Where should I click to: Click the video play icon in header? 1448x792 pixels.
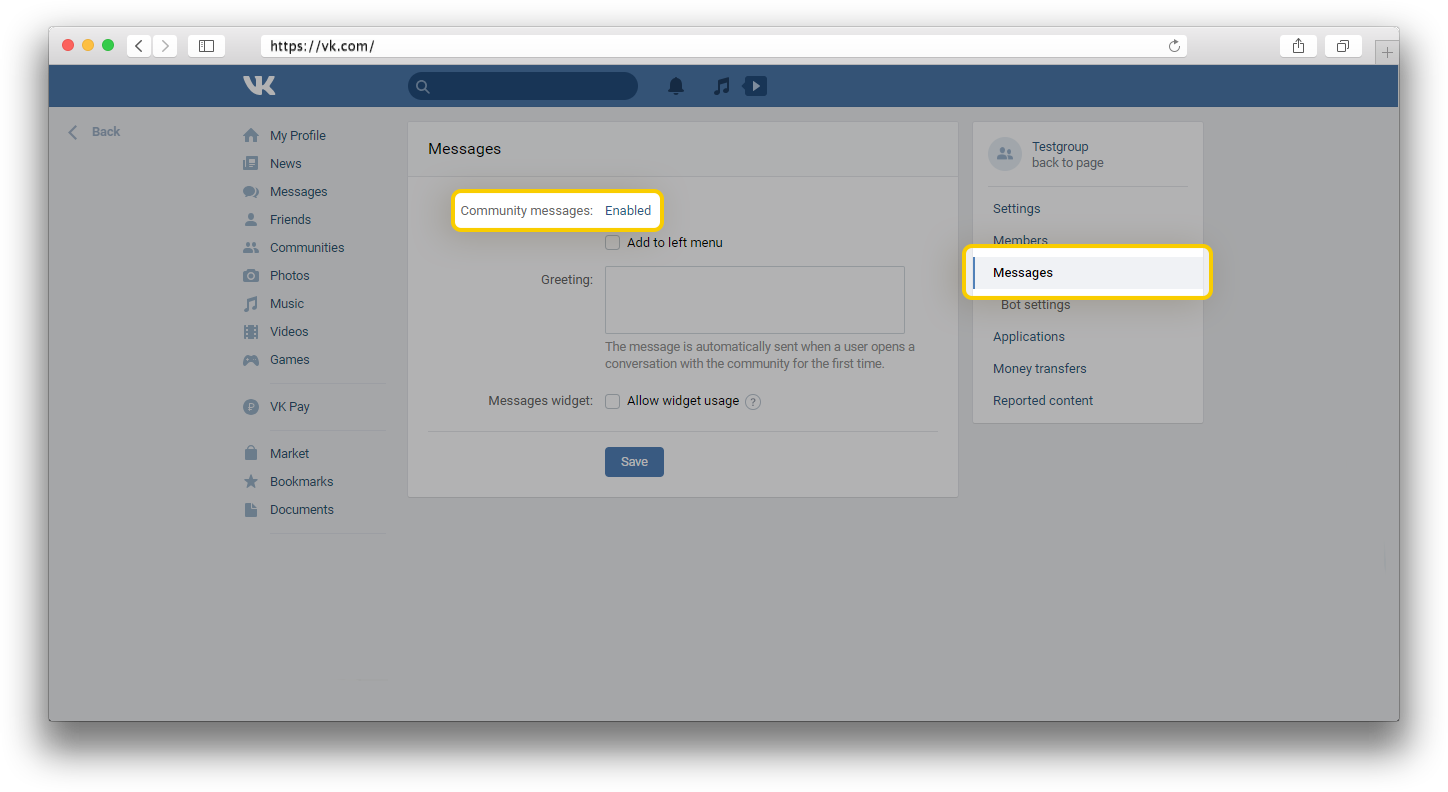pyautogui.click(x=755, y=86)
